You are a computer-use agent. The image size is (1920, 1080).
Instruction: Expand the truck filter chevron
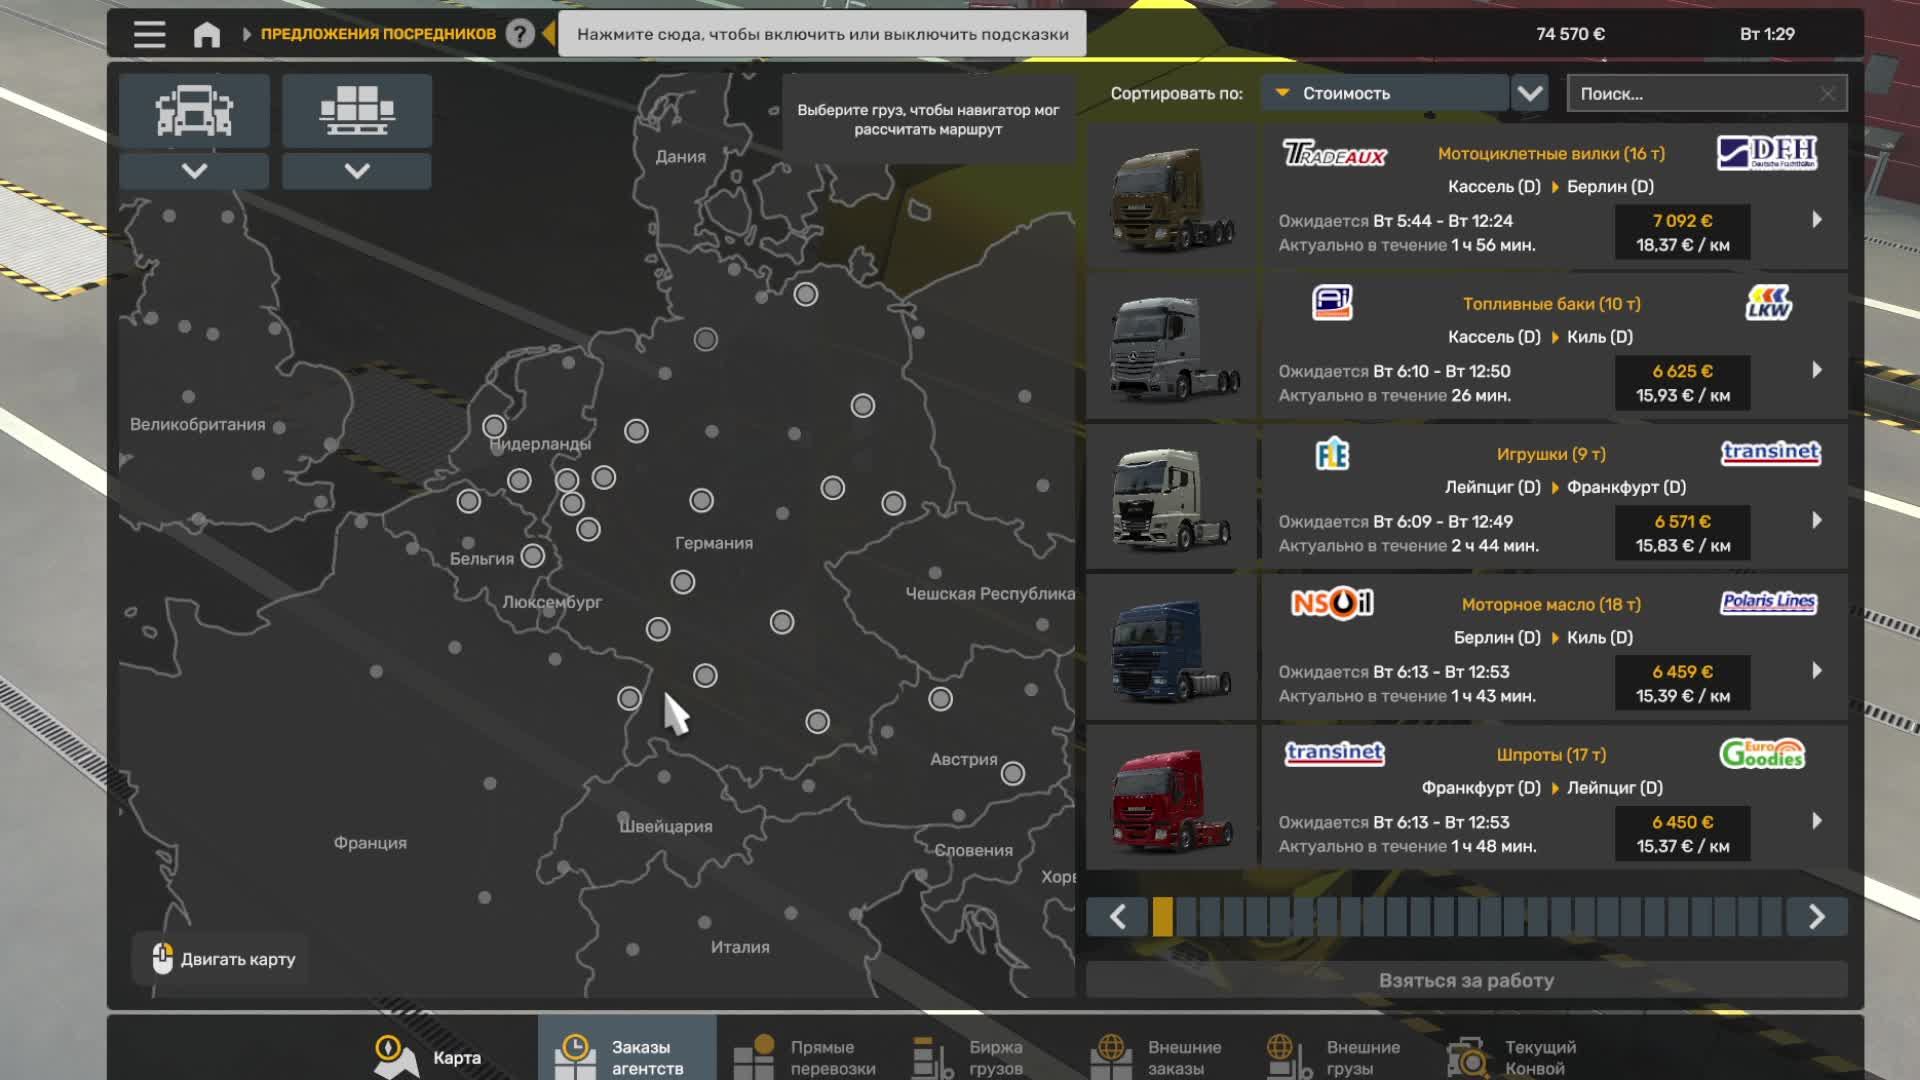[194, 171]
